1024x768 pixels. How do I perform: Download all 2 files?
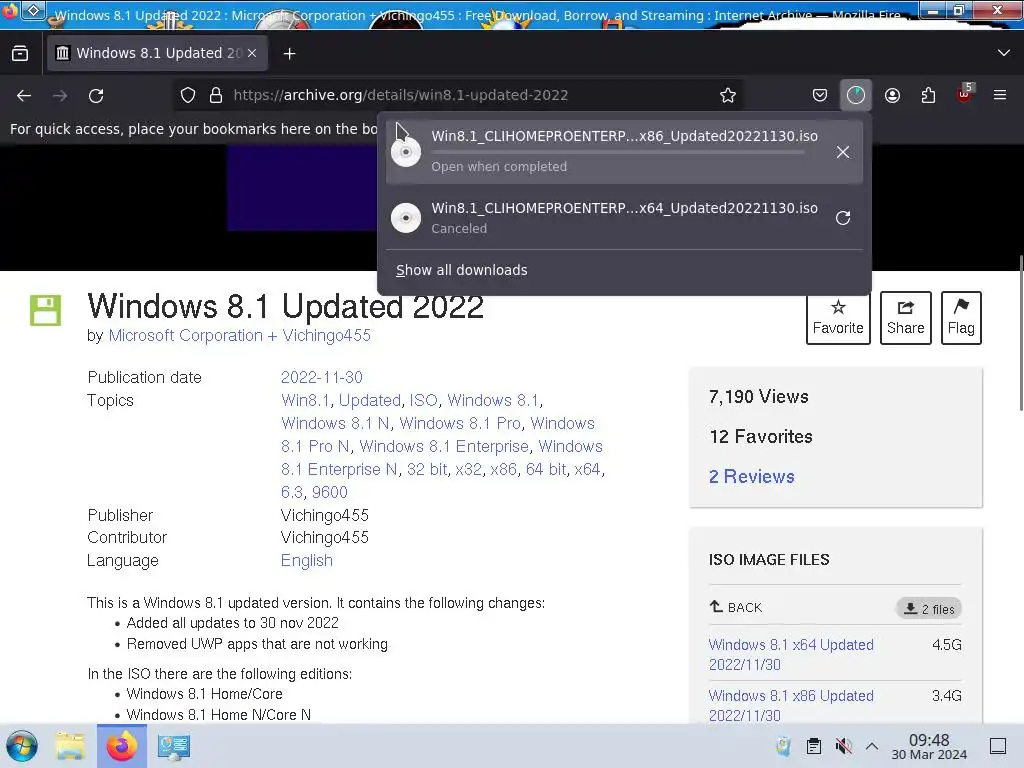coord(929,609)
